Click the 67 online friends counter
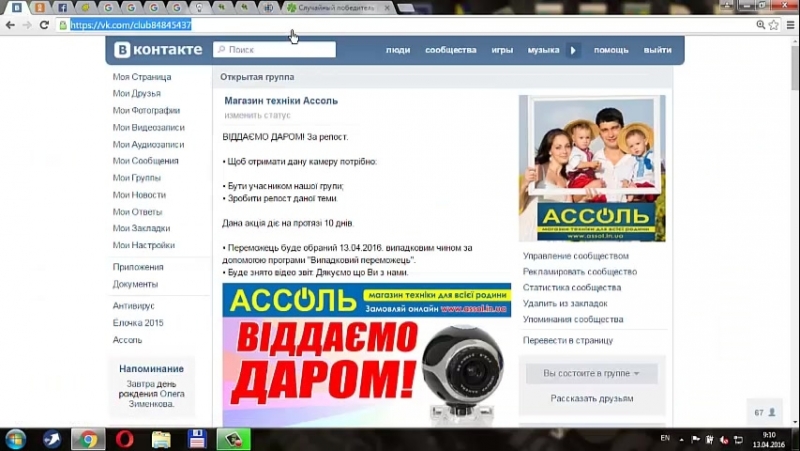The height and width of the screenshot is (451, 800). pyautogui.click(x=764, y=412)
